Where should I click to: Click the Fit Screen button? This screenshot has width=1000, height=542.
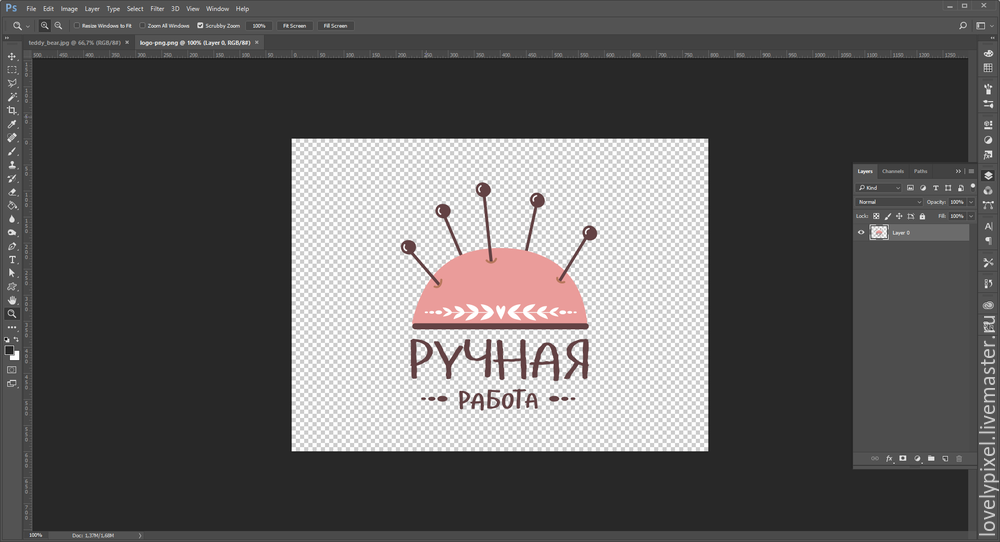pyautogui.click(x=294, y=25)
